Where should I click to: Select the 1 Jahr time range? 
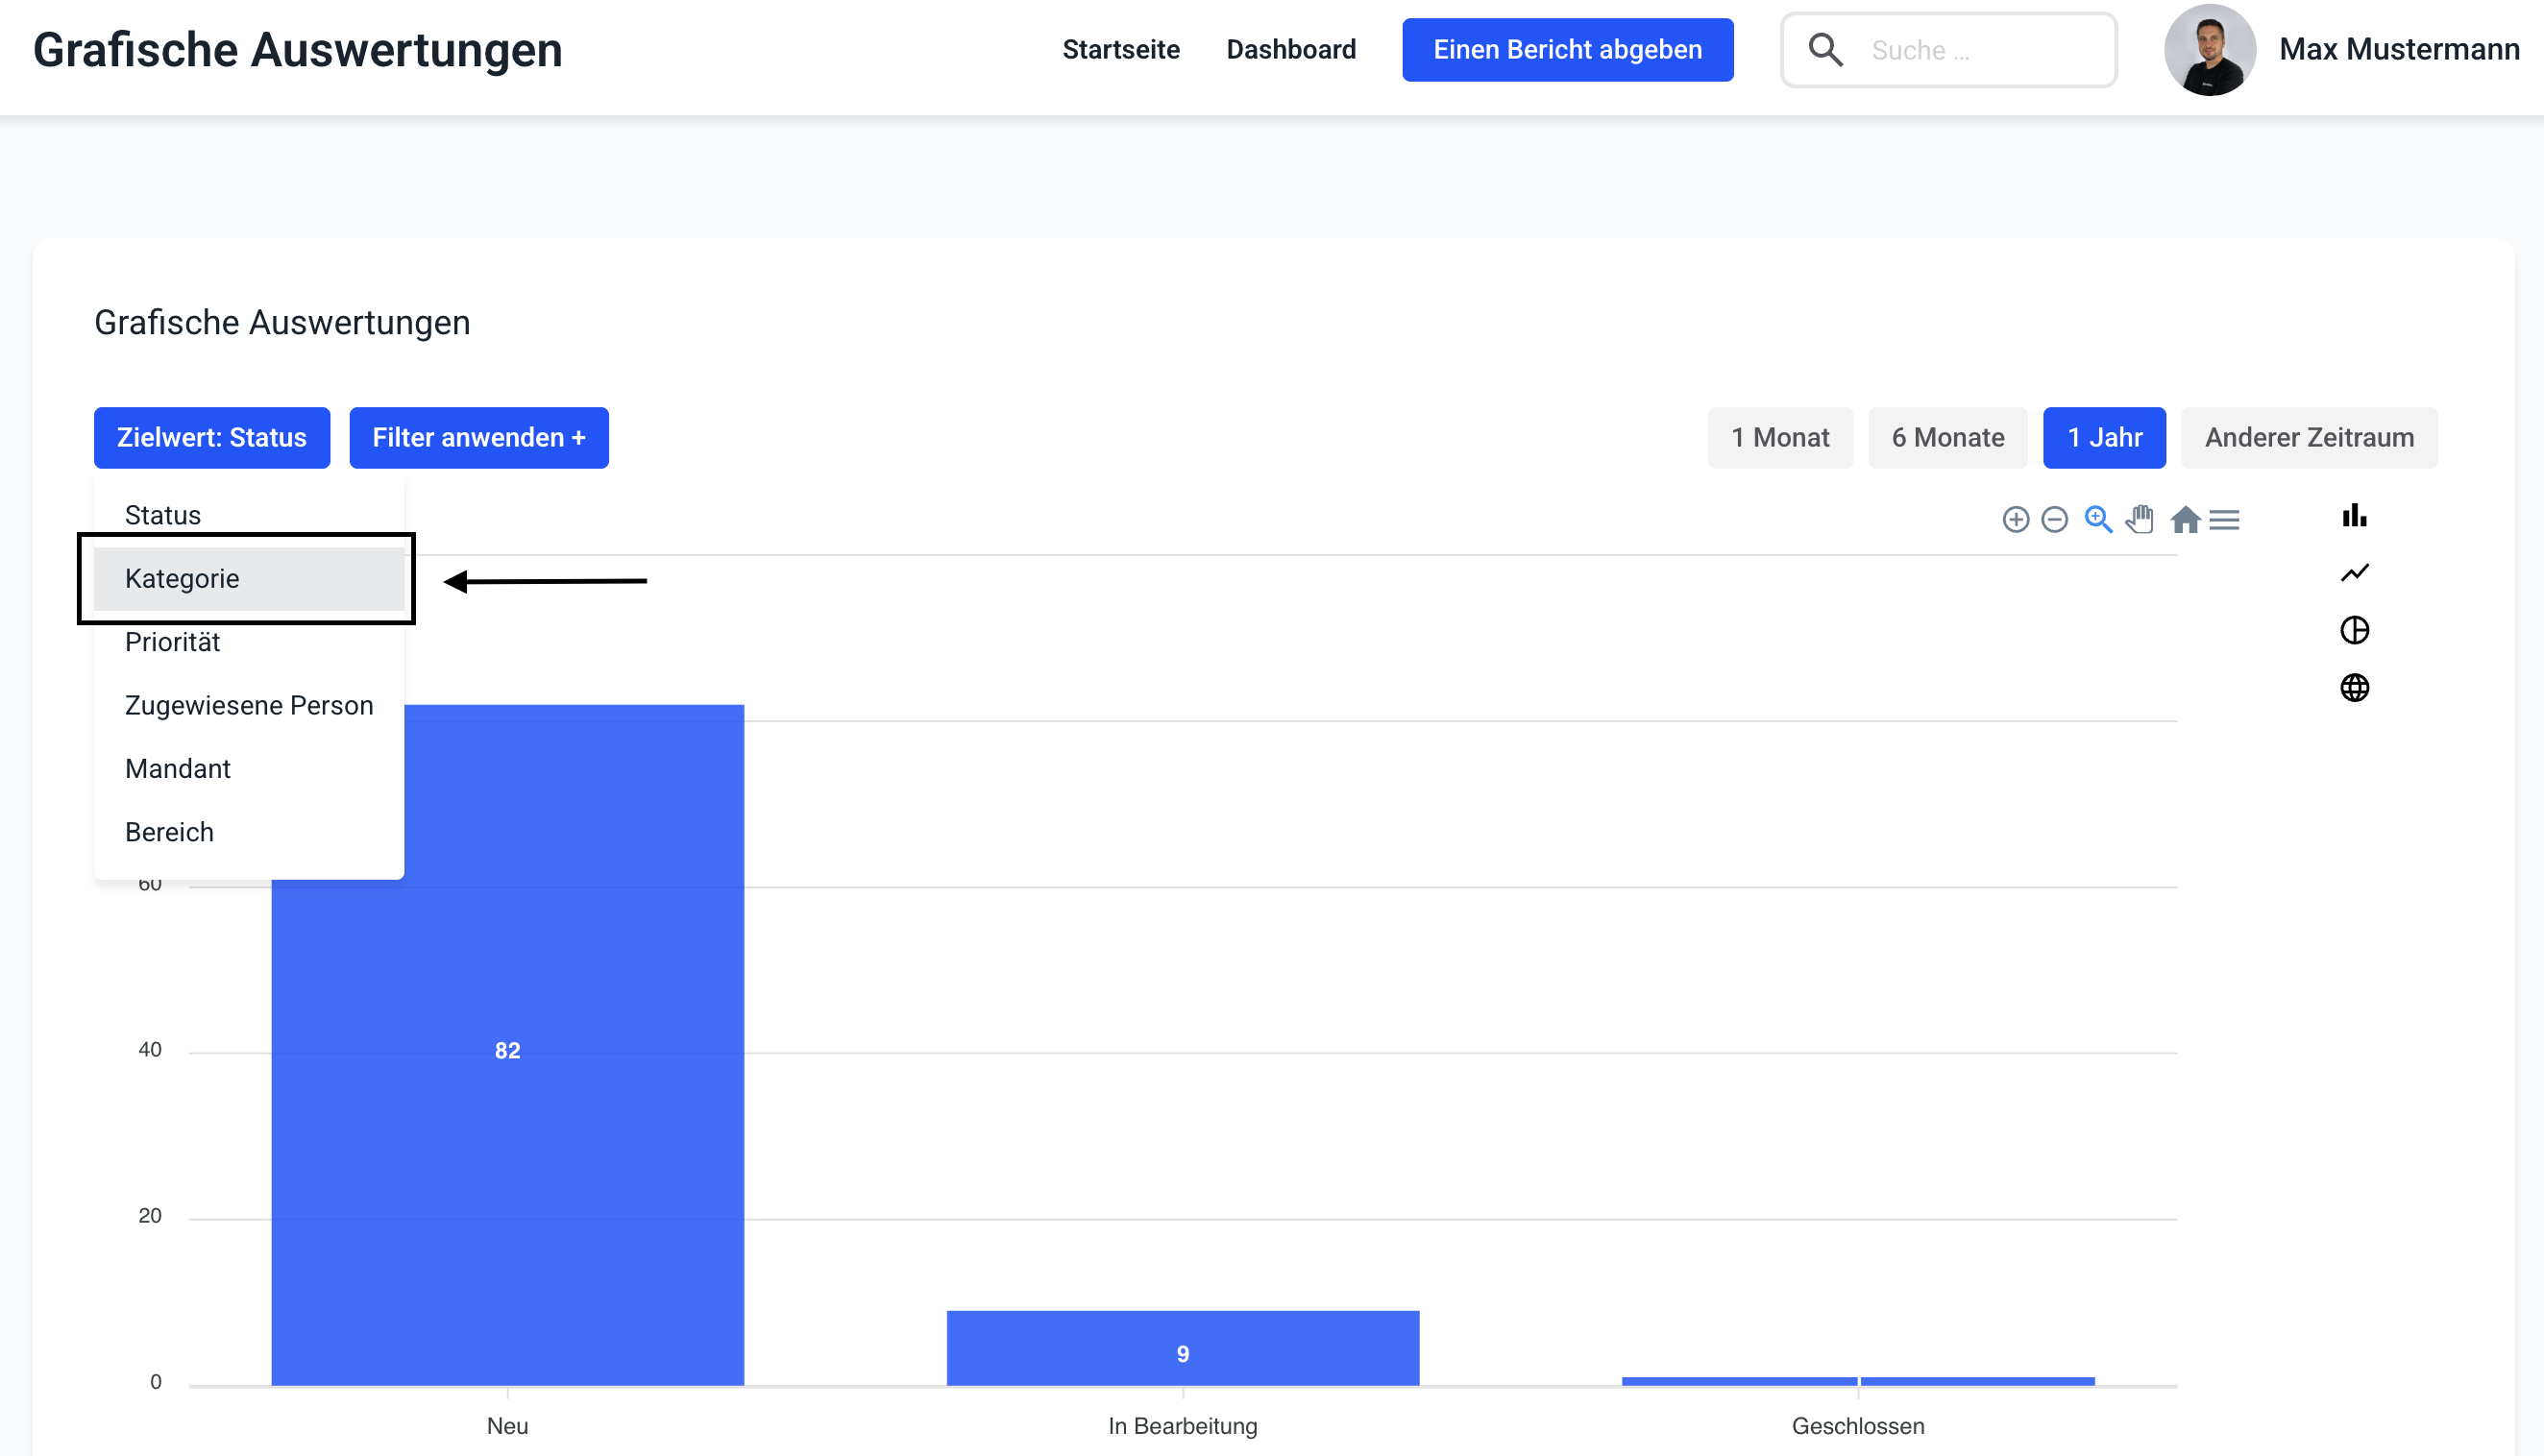[2104, 438]
